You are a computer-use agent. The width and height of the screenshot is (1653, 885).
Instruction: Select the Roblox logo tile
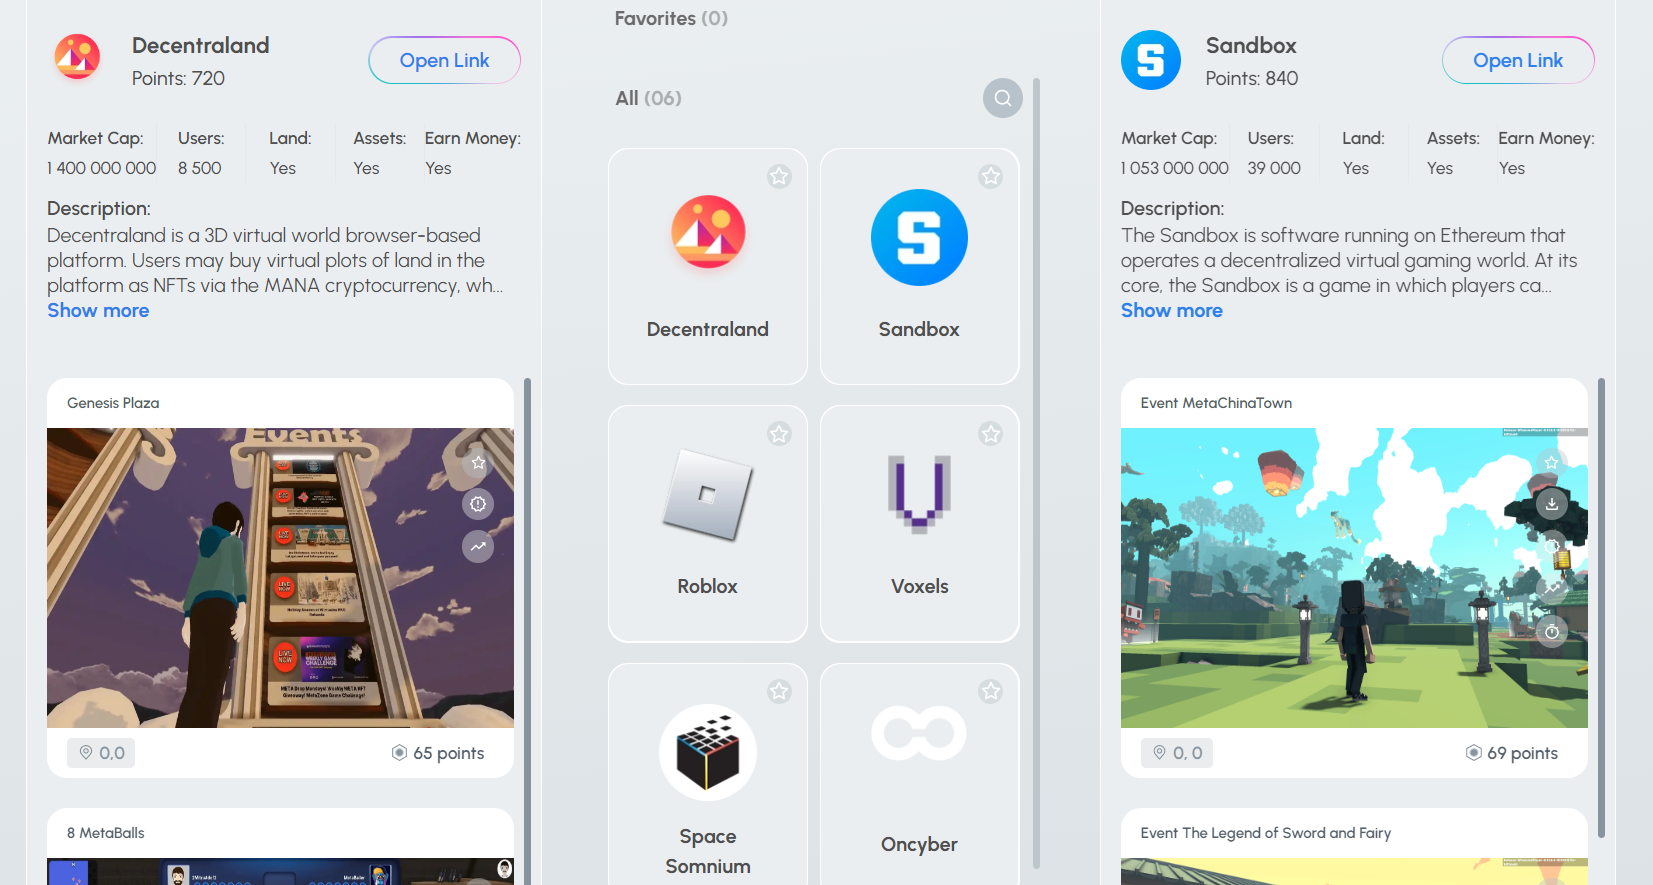click(708, 494)
